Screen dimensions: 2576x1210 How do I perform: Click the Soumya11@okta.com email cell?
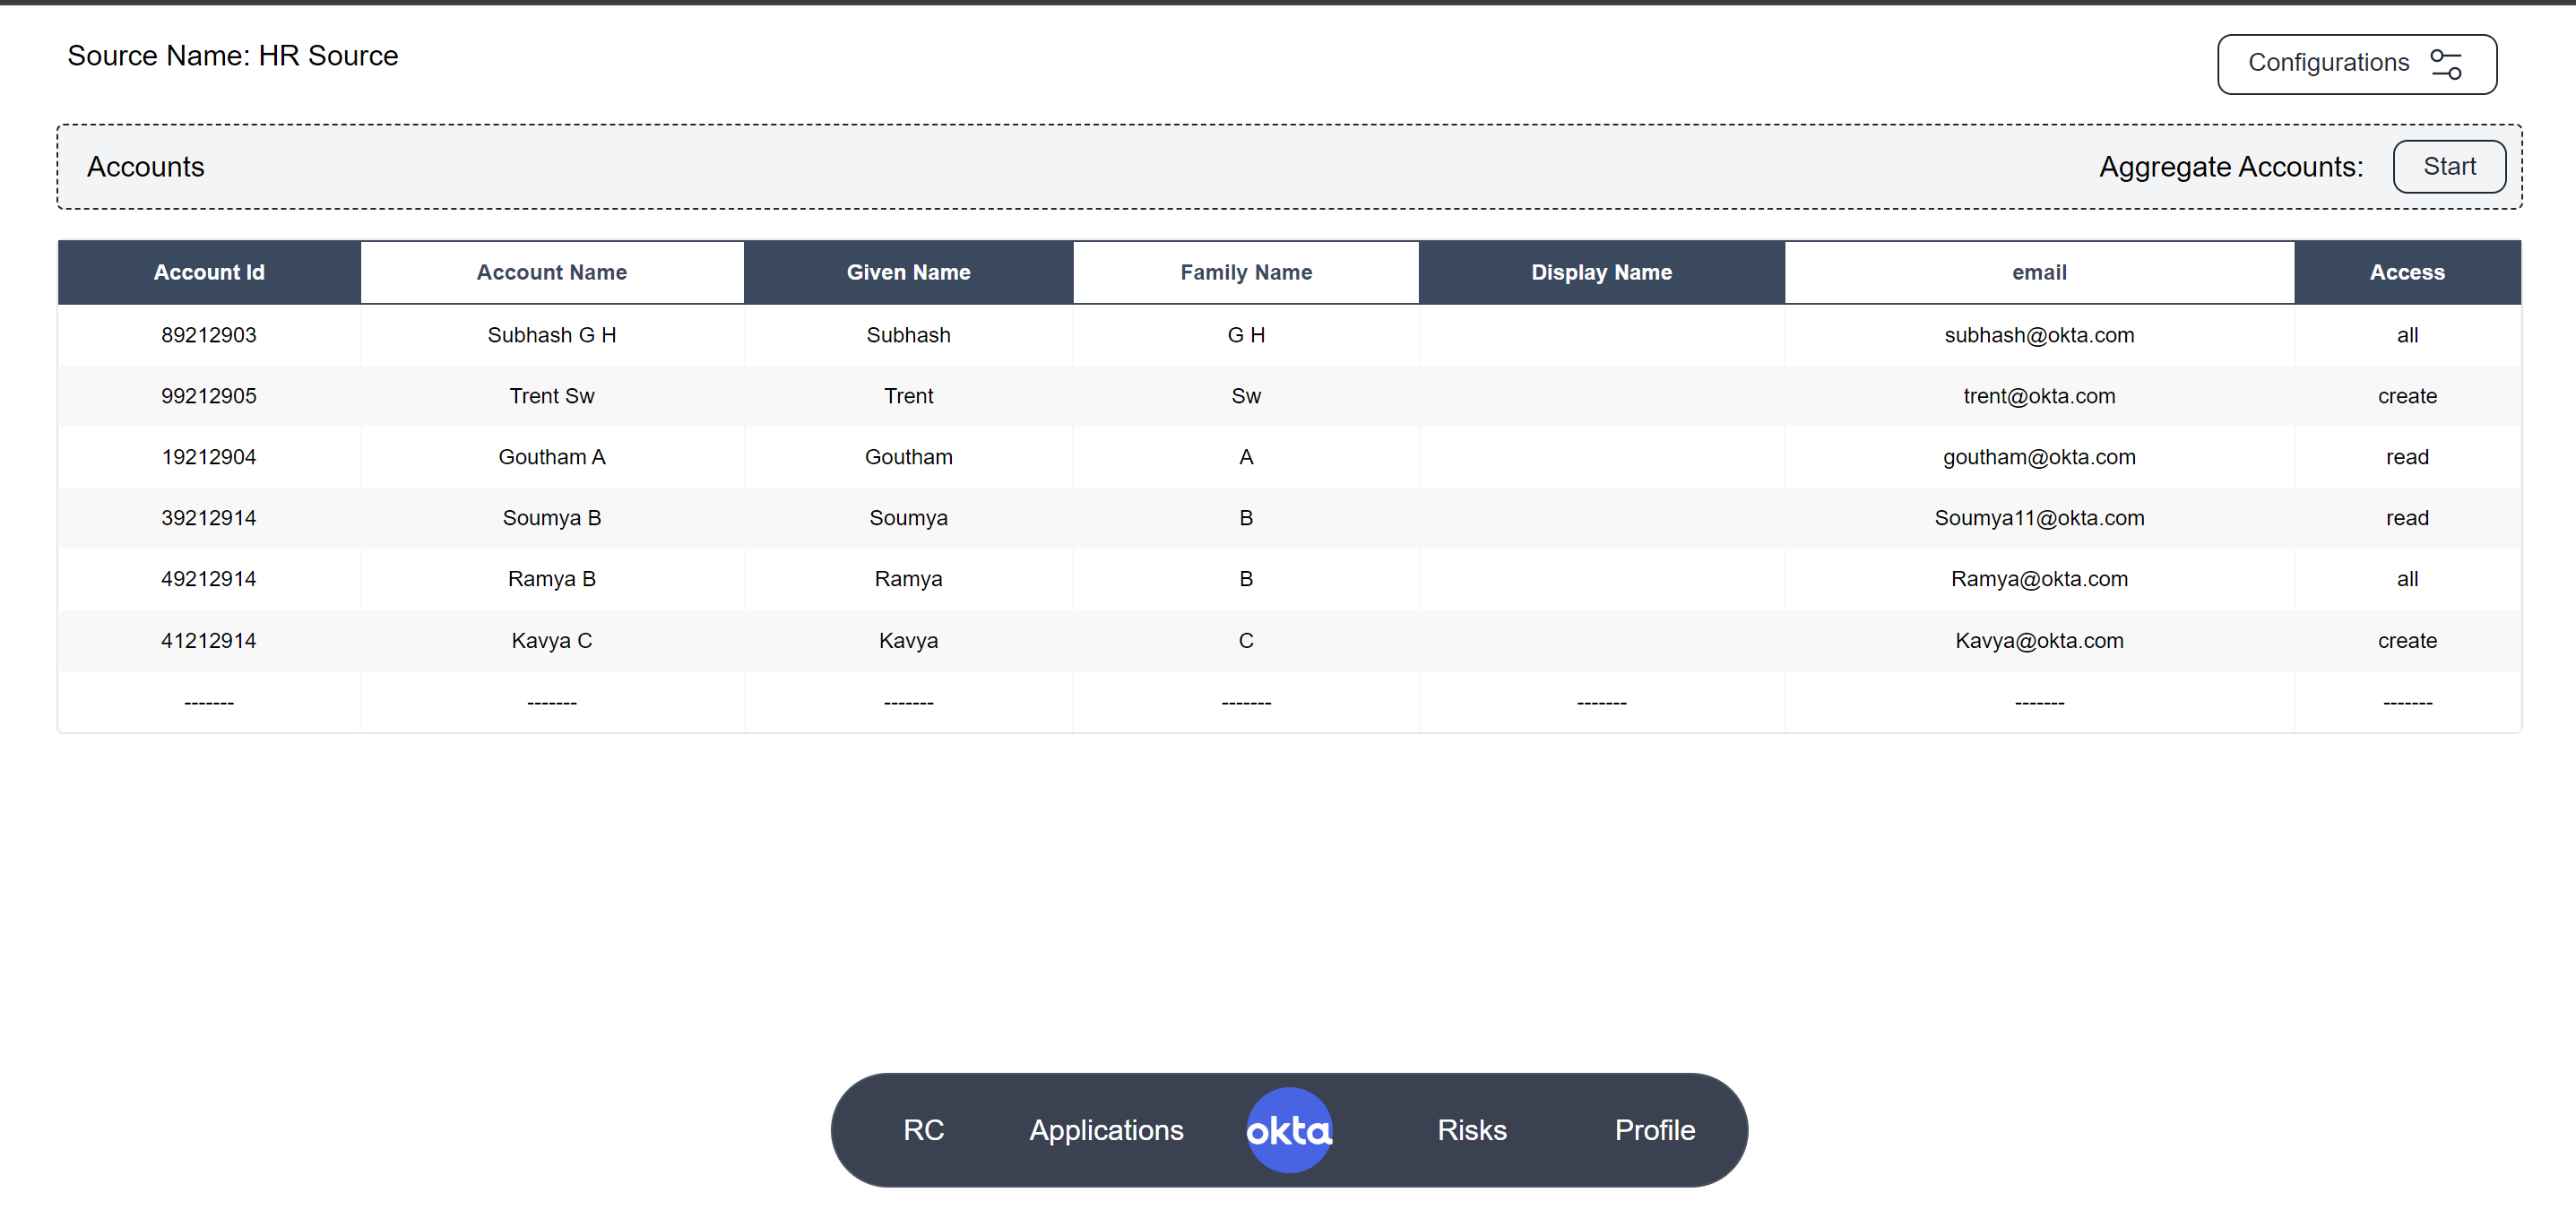point(2038,518)
